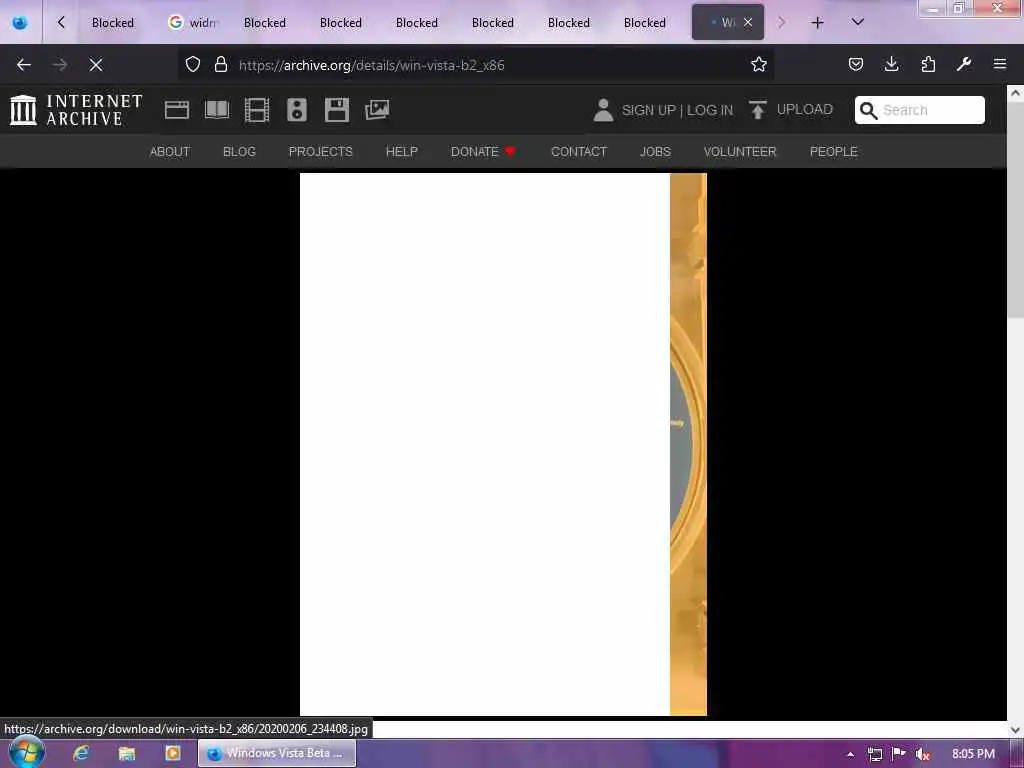Click the page scrollbar down arrow
Screen dimensions: 1024x768
click(1015, 729)
